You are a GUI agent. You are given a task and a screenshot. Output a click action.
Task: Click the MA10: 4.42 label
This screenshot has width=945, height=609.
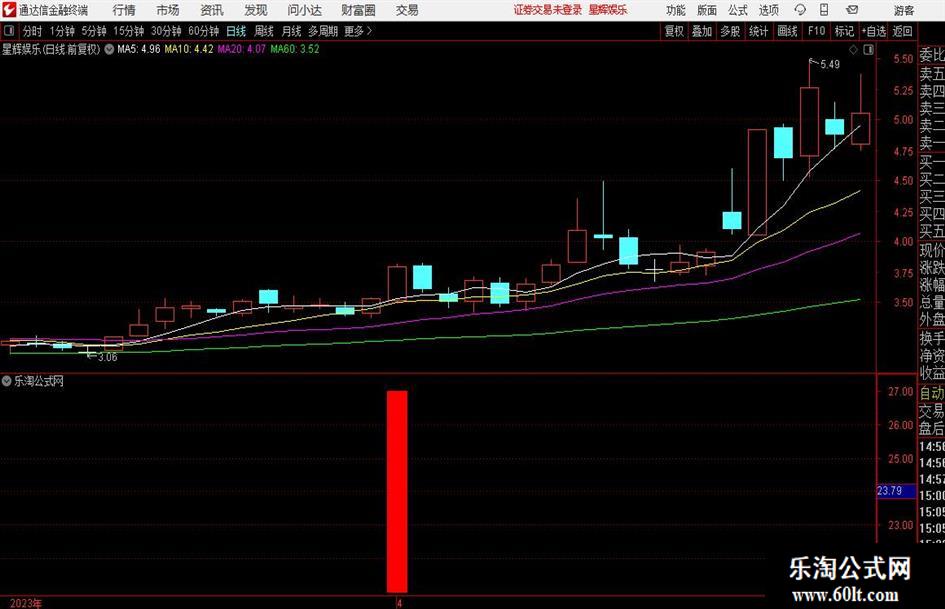[189, 49]
